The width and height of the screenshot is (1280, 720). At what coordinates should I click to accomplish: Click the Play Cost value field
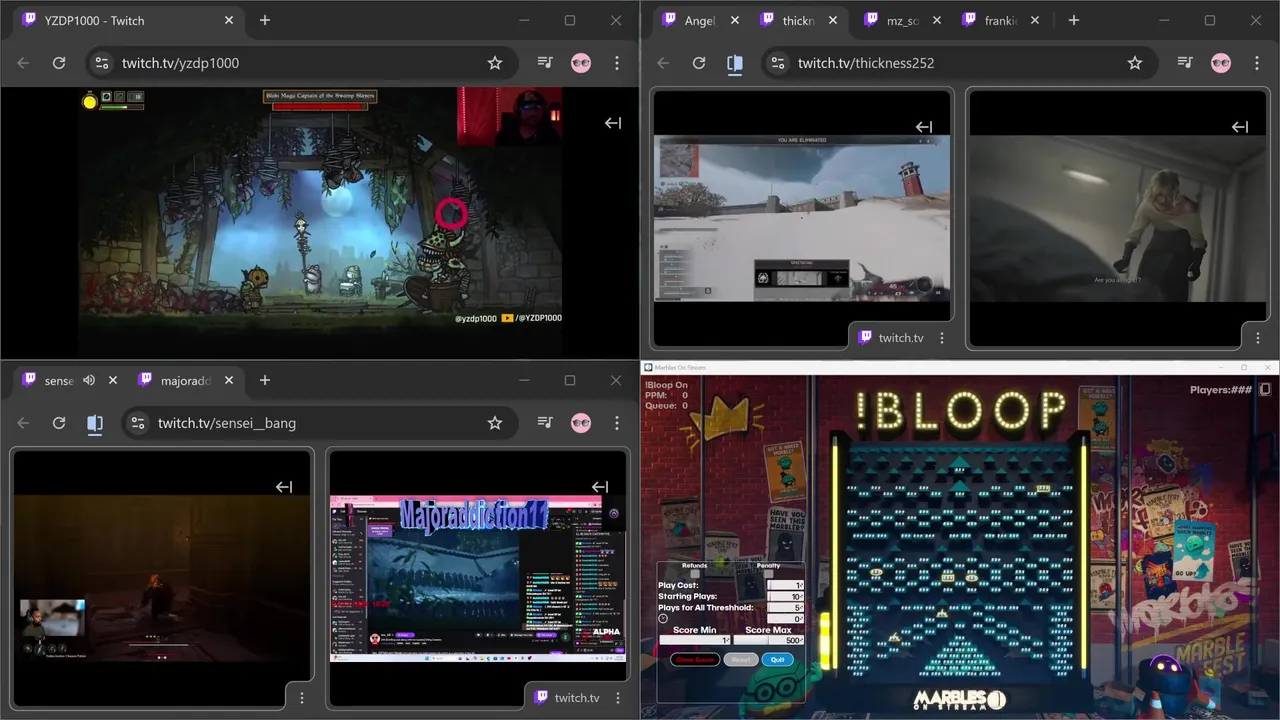(x=785, y=585)
